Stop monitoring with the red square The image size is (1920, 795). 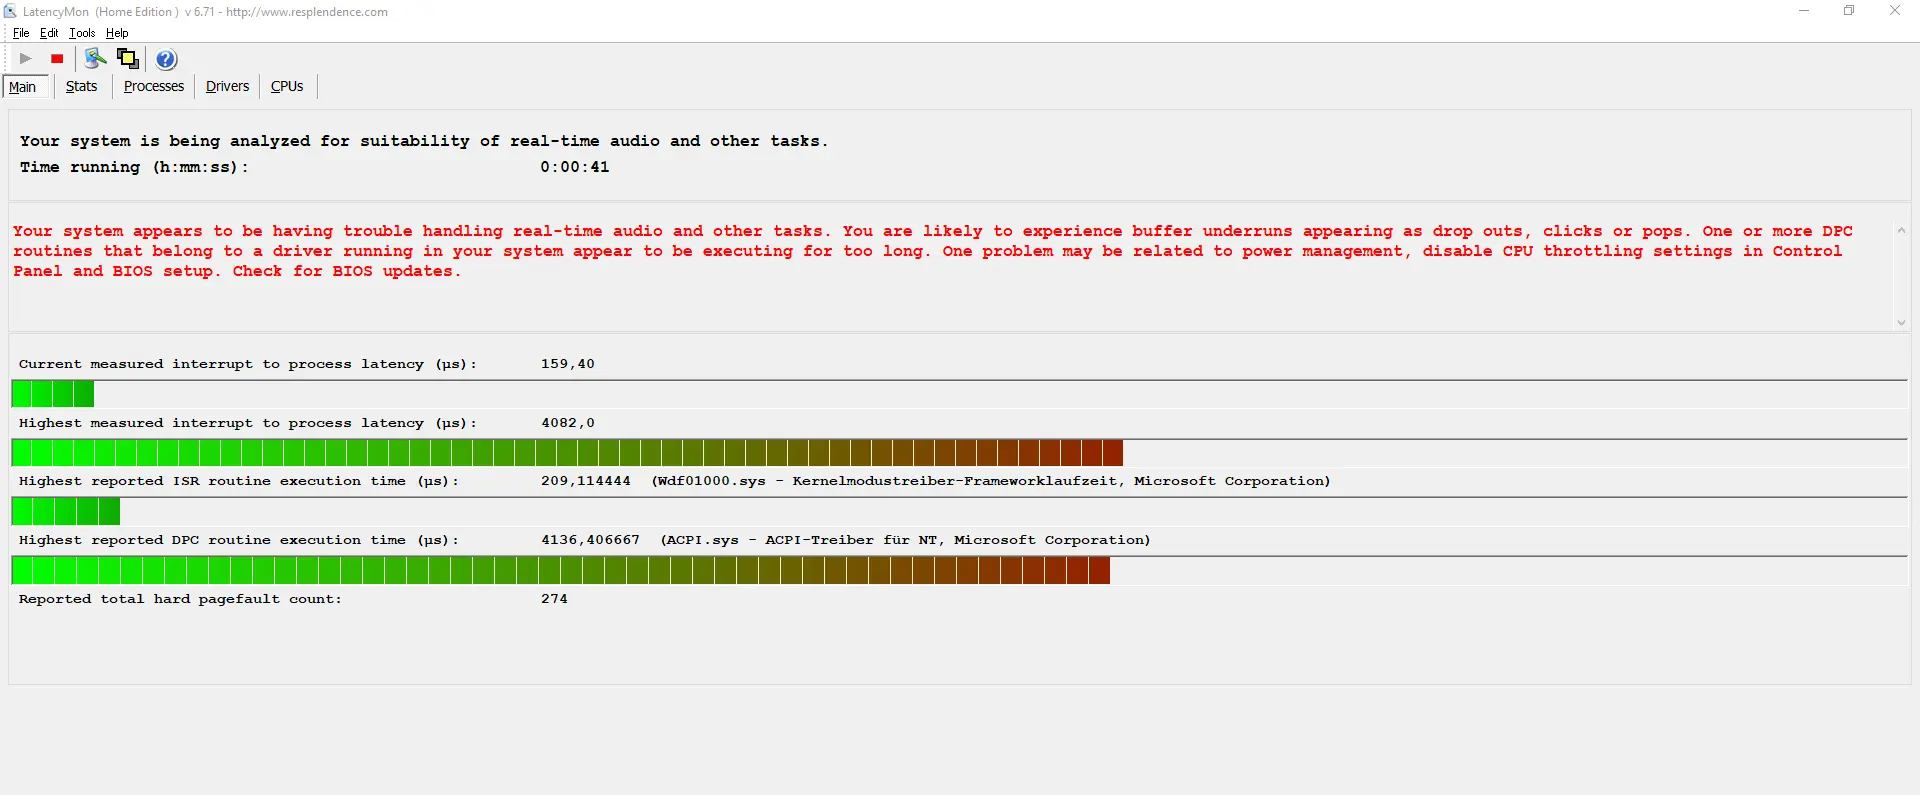(57, 59)
